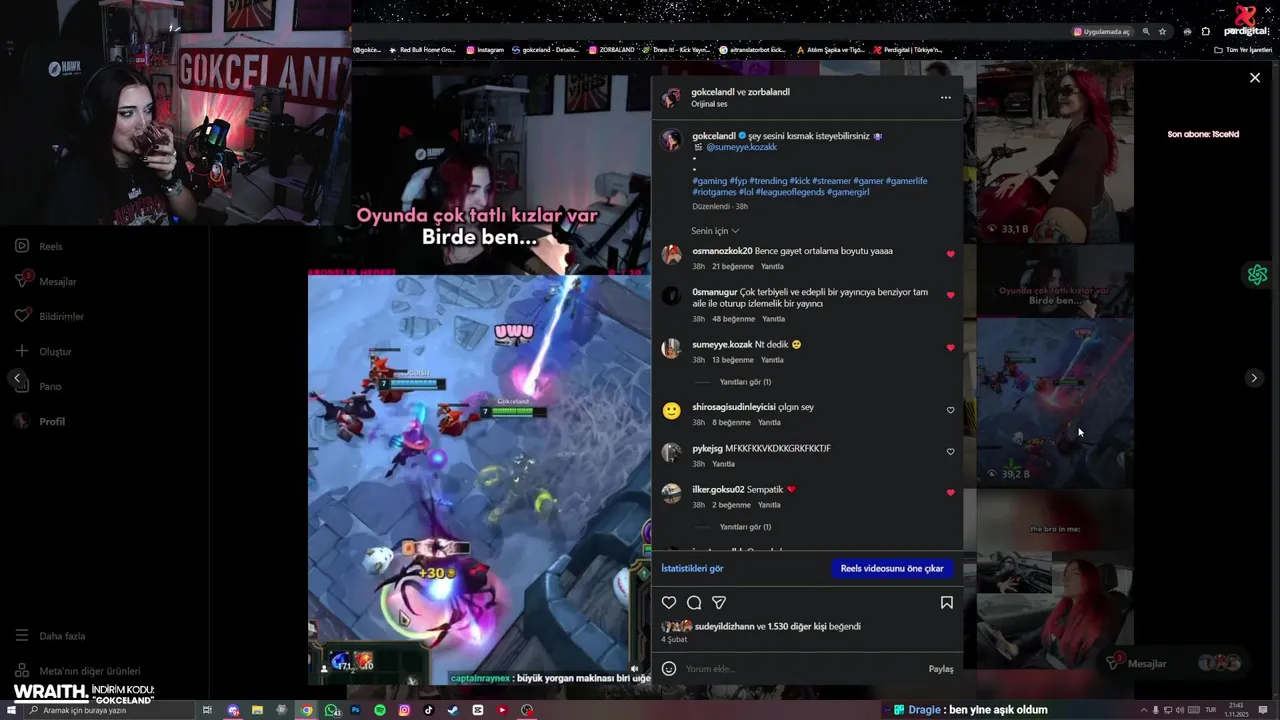
Task: Open zoom magnifier icon in address bar
Action: point(1146,32)
